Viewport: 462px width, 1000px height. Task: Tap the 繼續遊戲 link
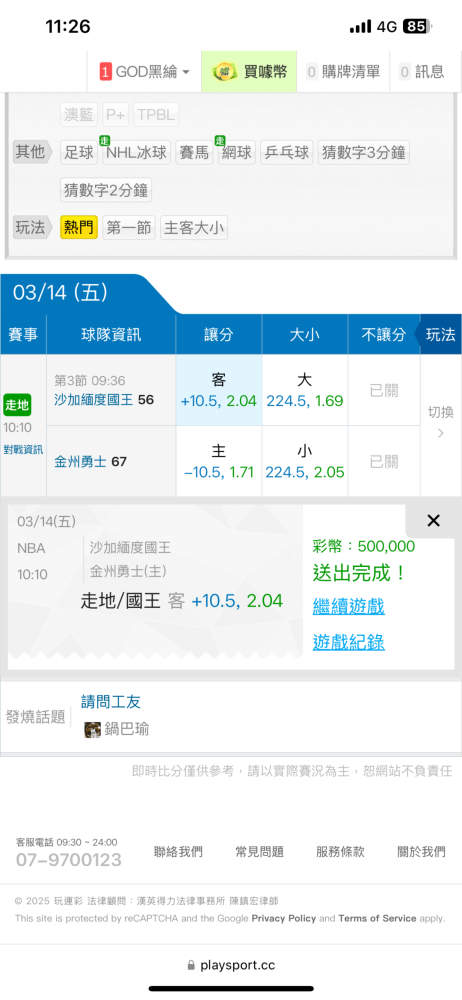(348, 607)
